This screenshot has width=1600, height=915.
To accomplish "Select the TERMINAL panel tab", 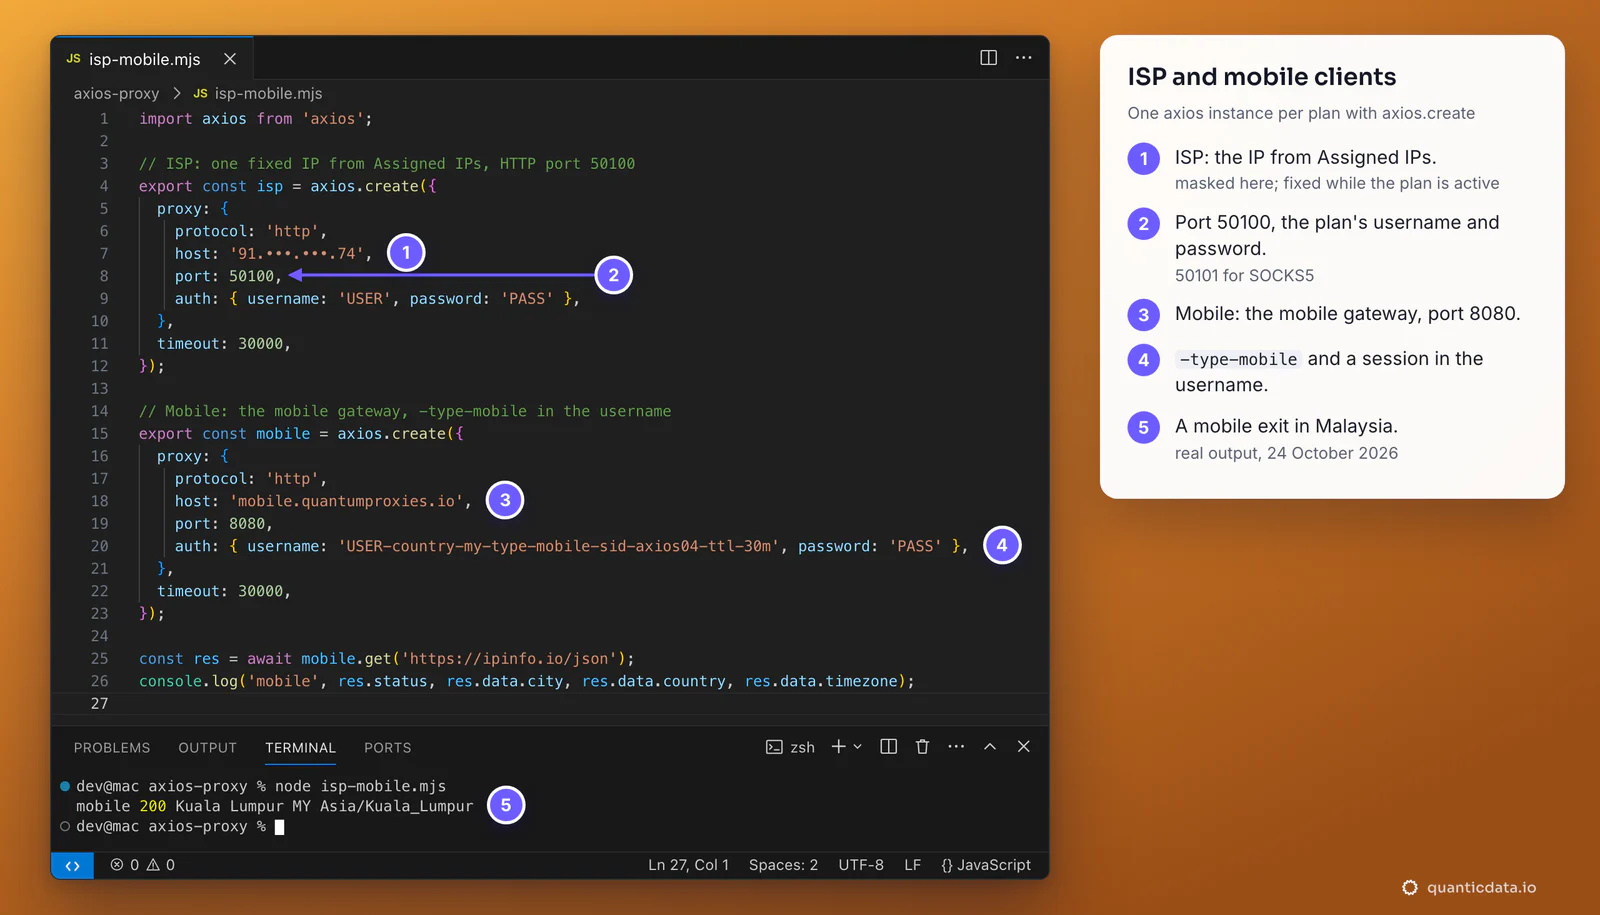I will [300, 748].
